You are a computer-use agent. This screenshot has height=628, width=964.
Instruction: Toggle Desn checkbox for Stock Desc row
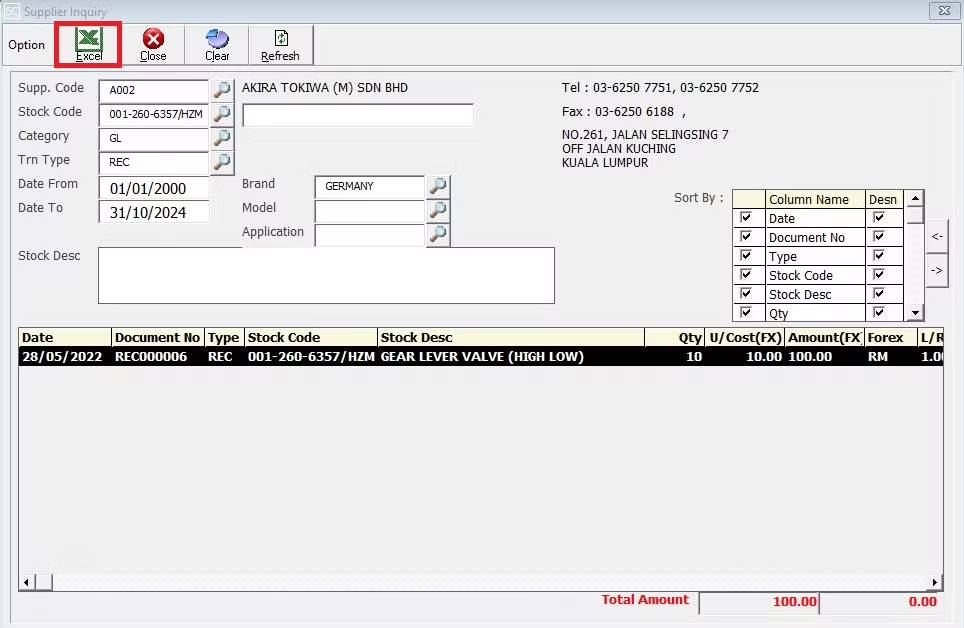(879, 294)
